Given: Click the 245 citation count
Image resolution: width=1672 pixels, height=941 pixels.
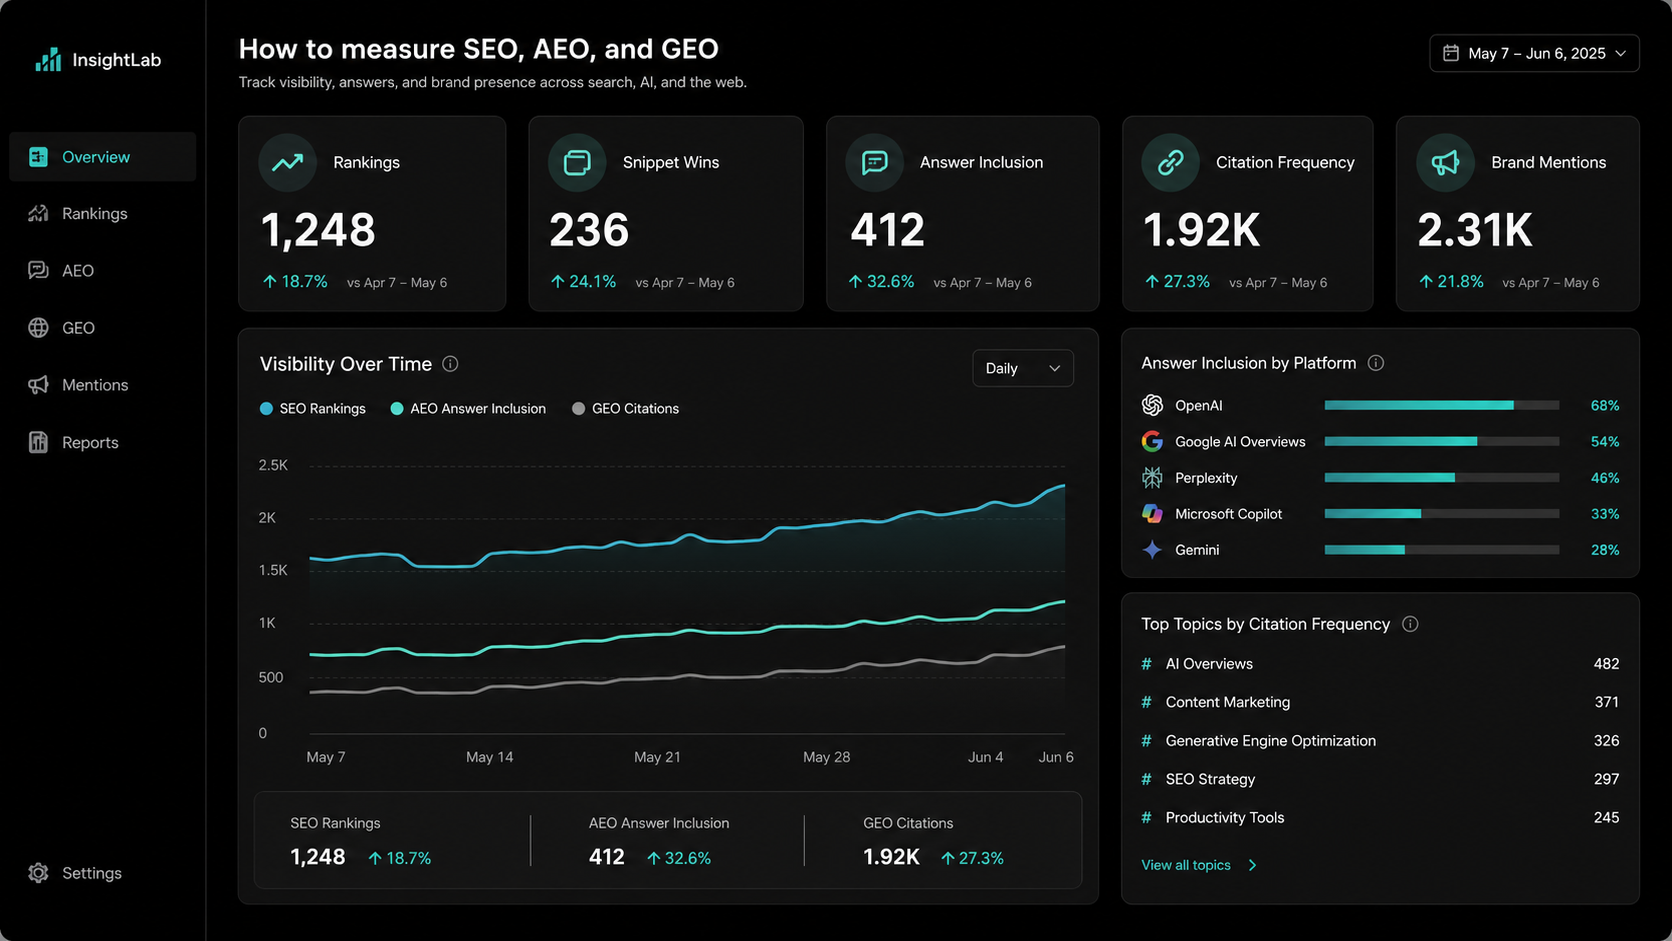Looking at the screenshot, I should 1606,818.
